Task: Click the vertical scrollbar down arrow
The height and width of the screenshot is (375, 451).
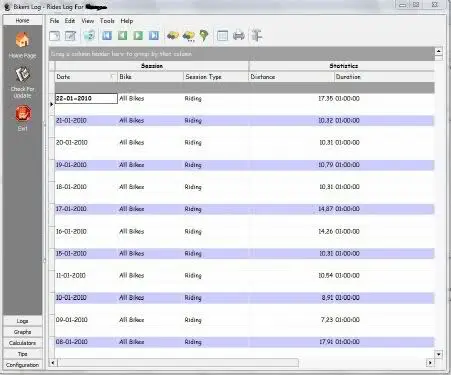Action: pyautogui.click(x=439, y=354)
